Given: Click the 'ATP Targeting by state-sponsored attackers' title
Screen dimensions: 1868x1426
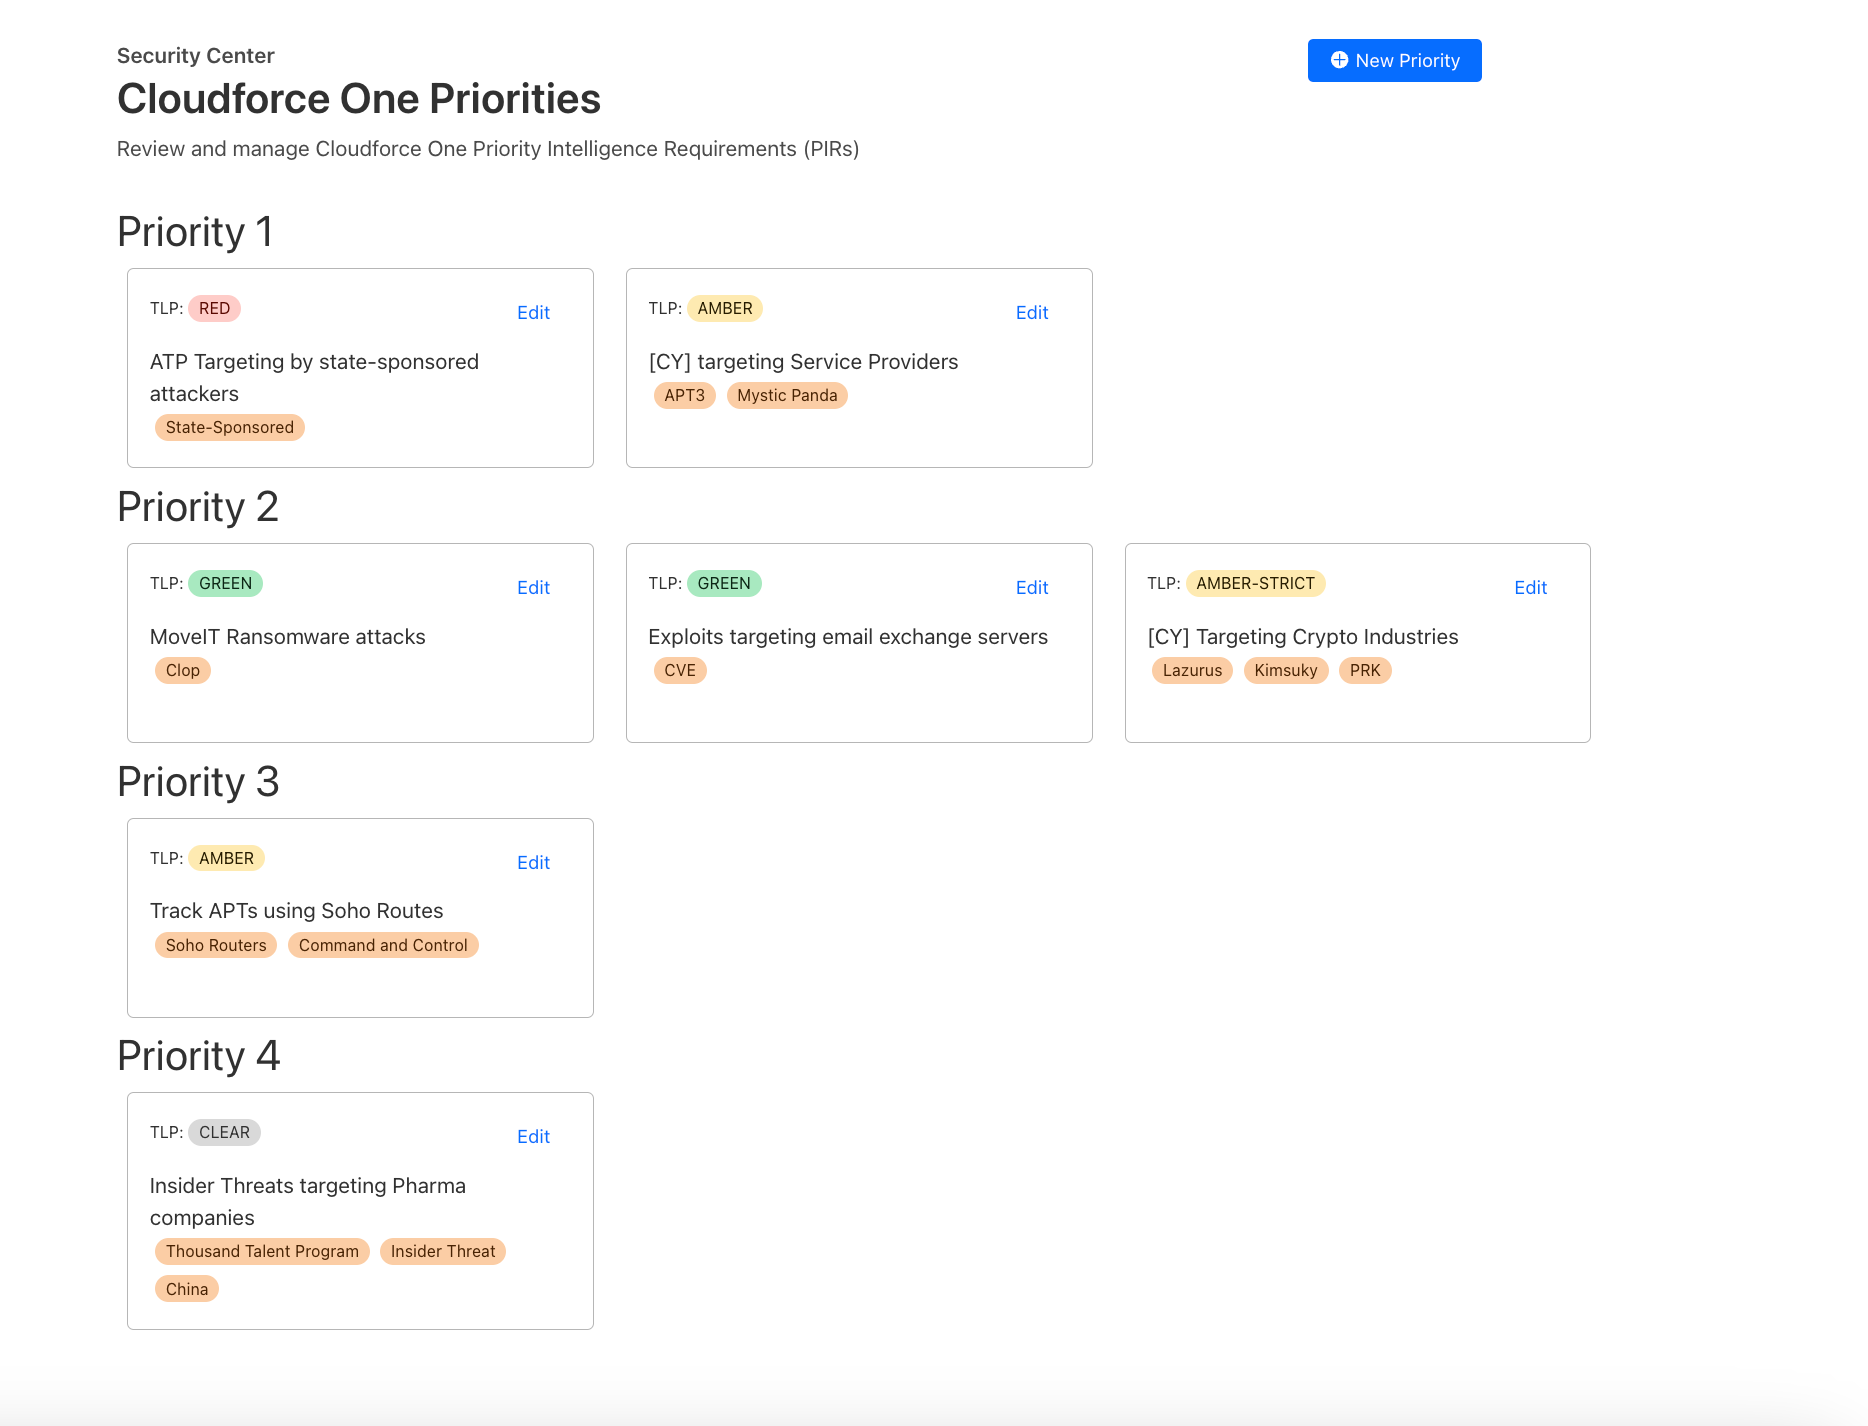Looking at the screenshot, I should (x=314, y=378).
